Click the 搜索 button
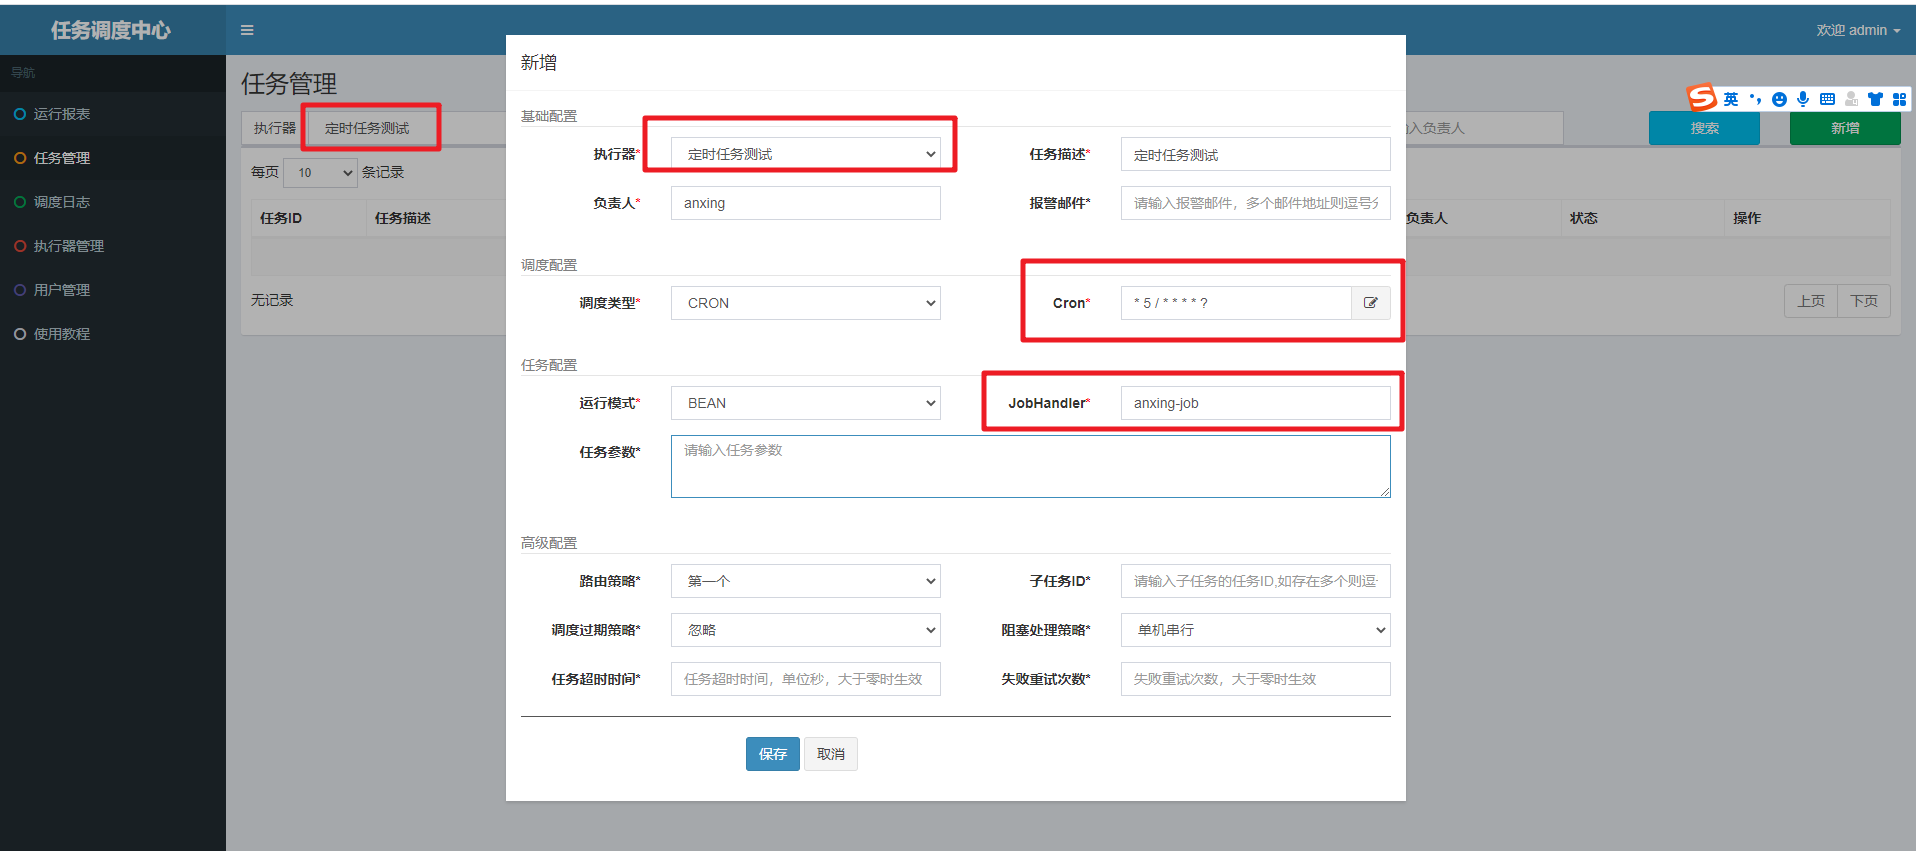Screen dimensions: 1916x851 pyautogui.click(x=1704, y=128)
